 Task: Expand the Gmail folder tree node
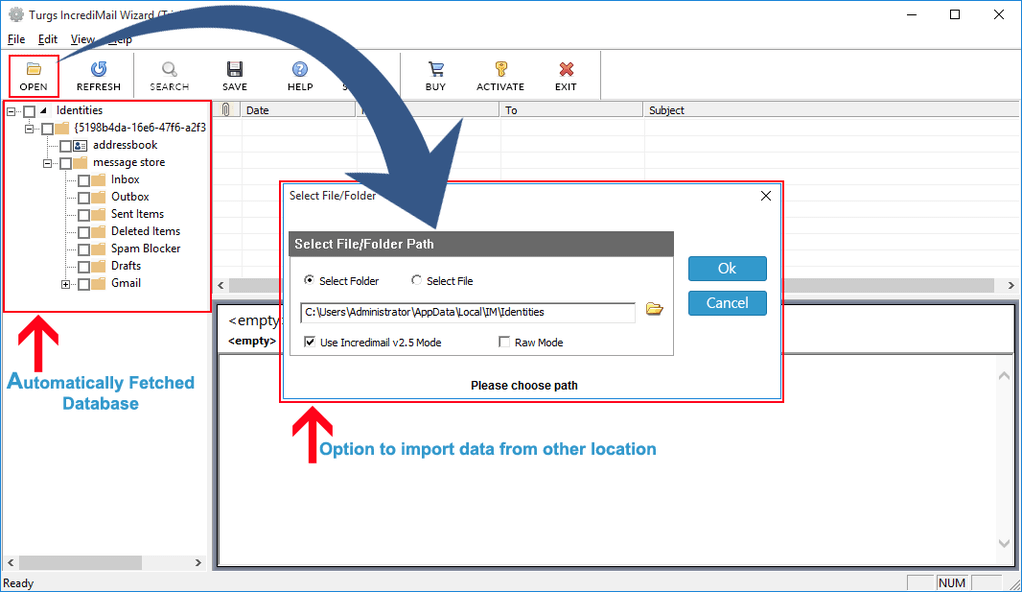[x=66, y=284]
